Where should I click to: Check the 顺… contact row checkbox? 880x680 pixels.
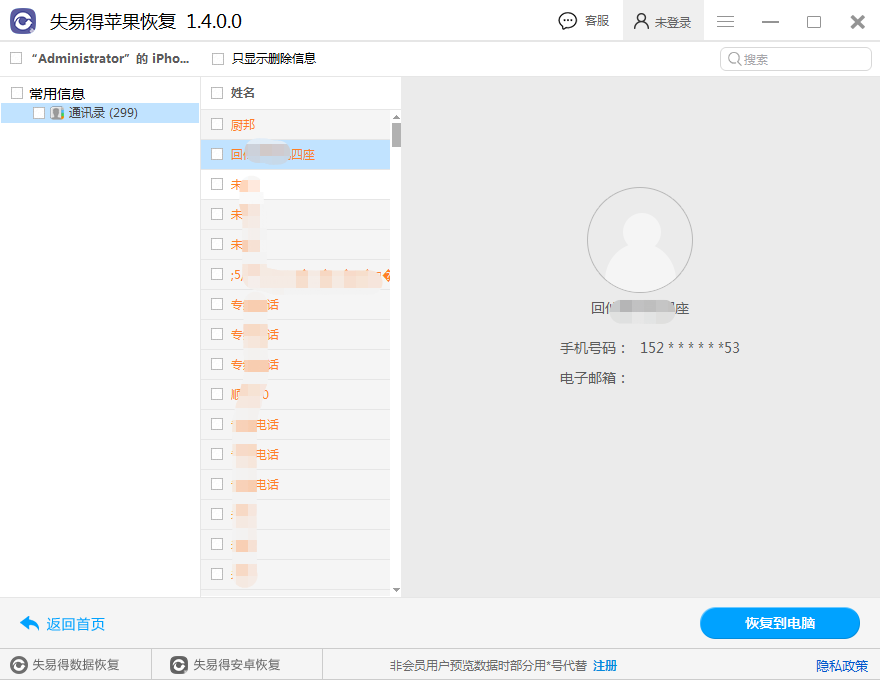tap(217, 394)
